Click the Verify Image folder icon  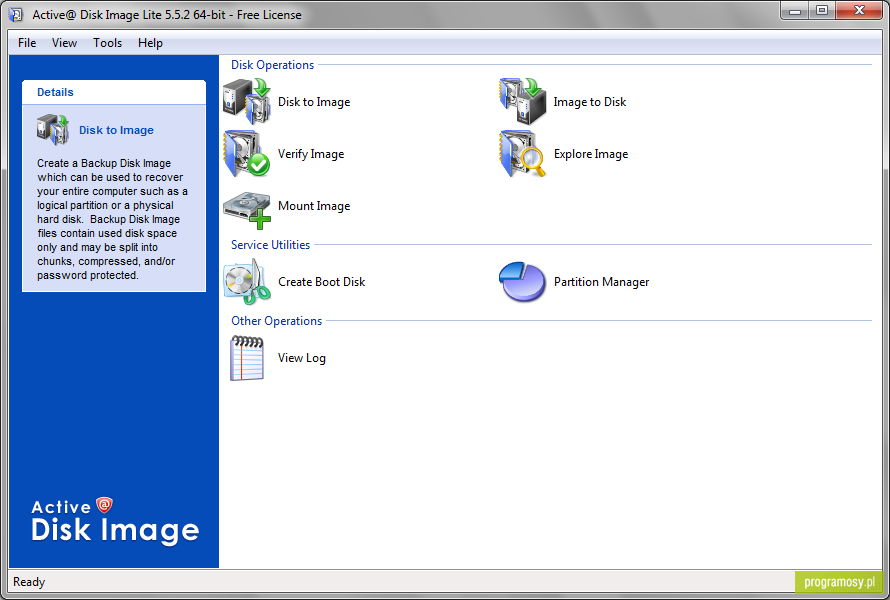[247, 153]
